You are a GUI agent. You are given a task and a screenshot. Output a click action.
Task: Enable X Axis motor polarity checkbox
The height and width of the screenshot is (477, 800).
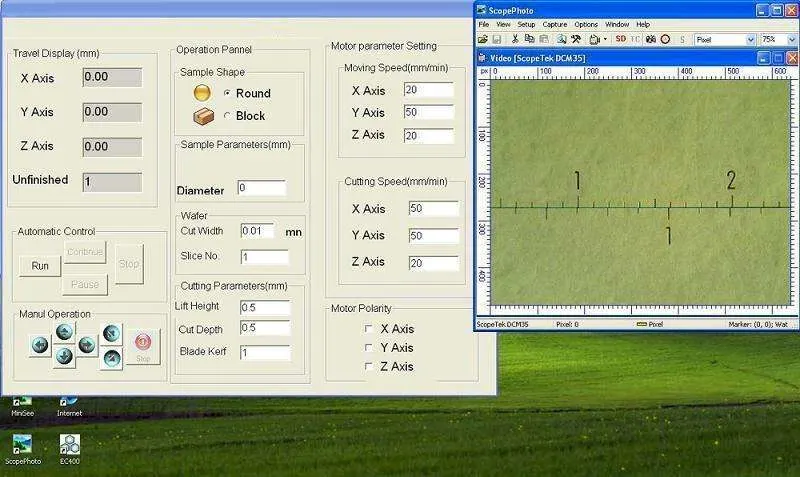click(x=369, y=329)
